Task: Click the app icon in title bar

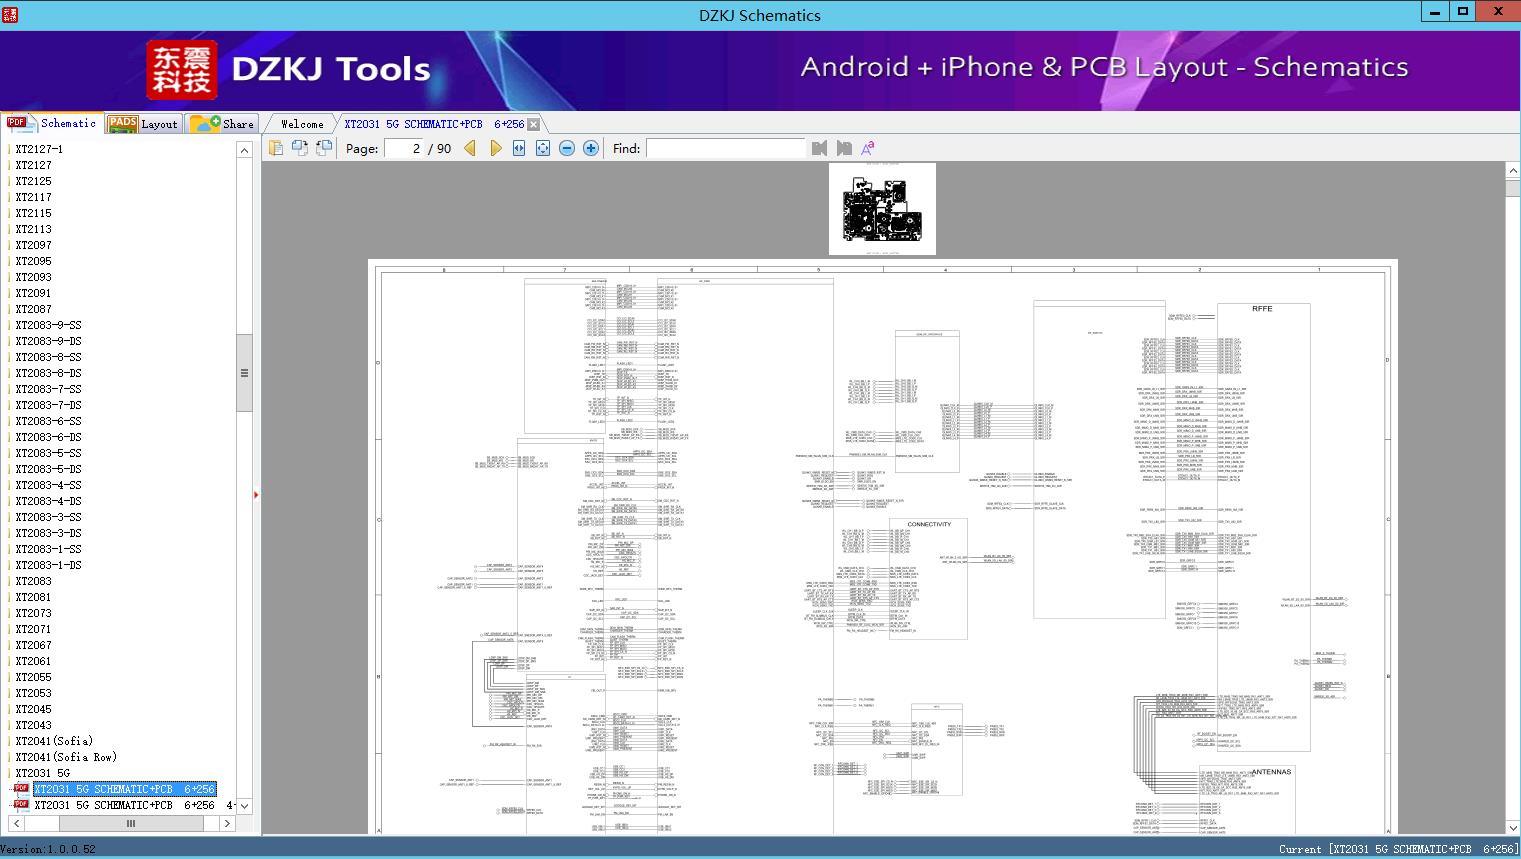Action: pyautogui.click(x=10, y=14)
